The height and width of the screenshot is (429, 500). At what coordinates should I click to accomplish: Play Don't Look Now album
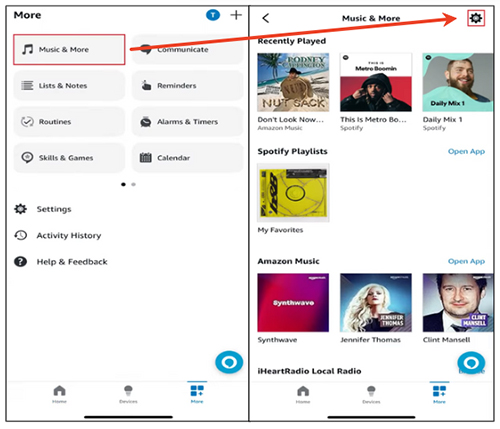pos(293,82)
